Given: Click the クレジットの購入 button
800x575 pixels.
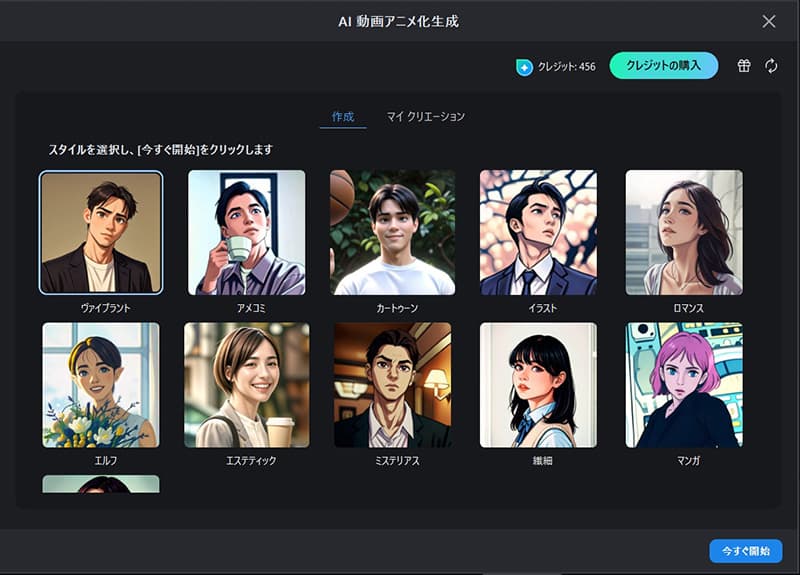Looking at the screenshot, I should [664, 65].
